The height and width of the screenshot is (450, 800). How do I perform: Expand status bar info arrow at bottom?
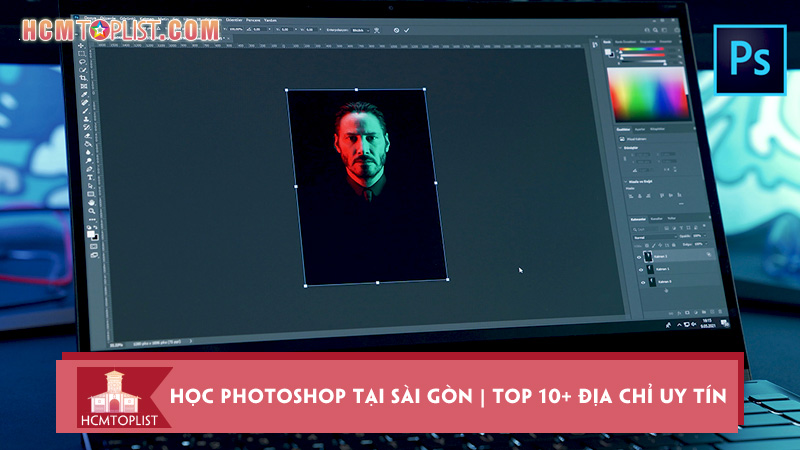click(x=191, y=341)
